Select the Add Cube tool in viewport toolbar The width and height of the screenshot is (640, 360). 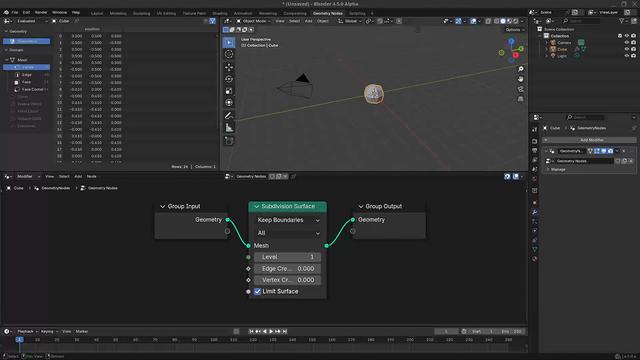pyautogui.click(x=229, y=141)
